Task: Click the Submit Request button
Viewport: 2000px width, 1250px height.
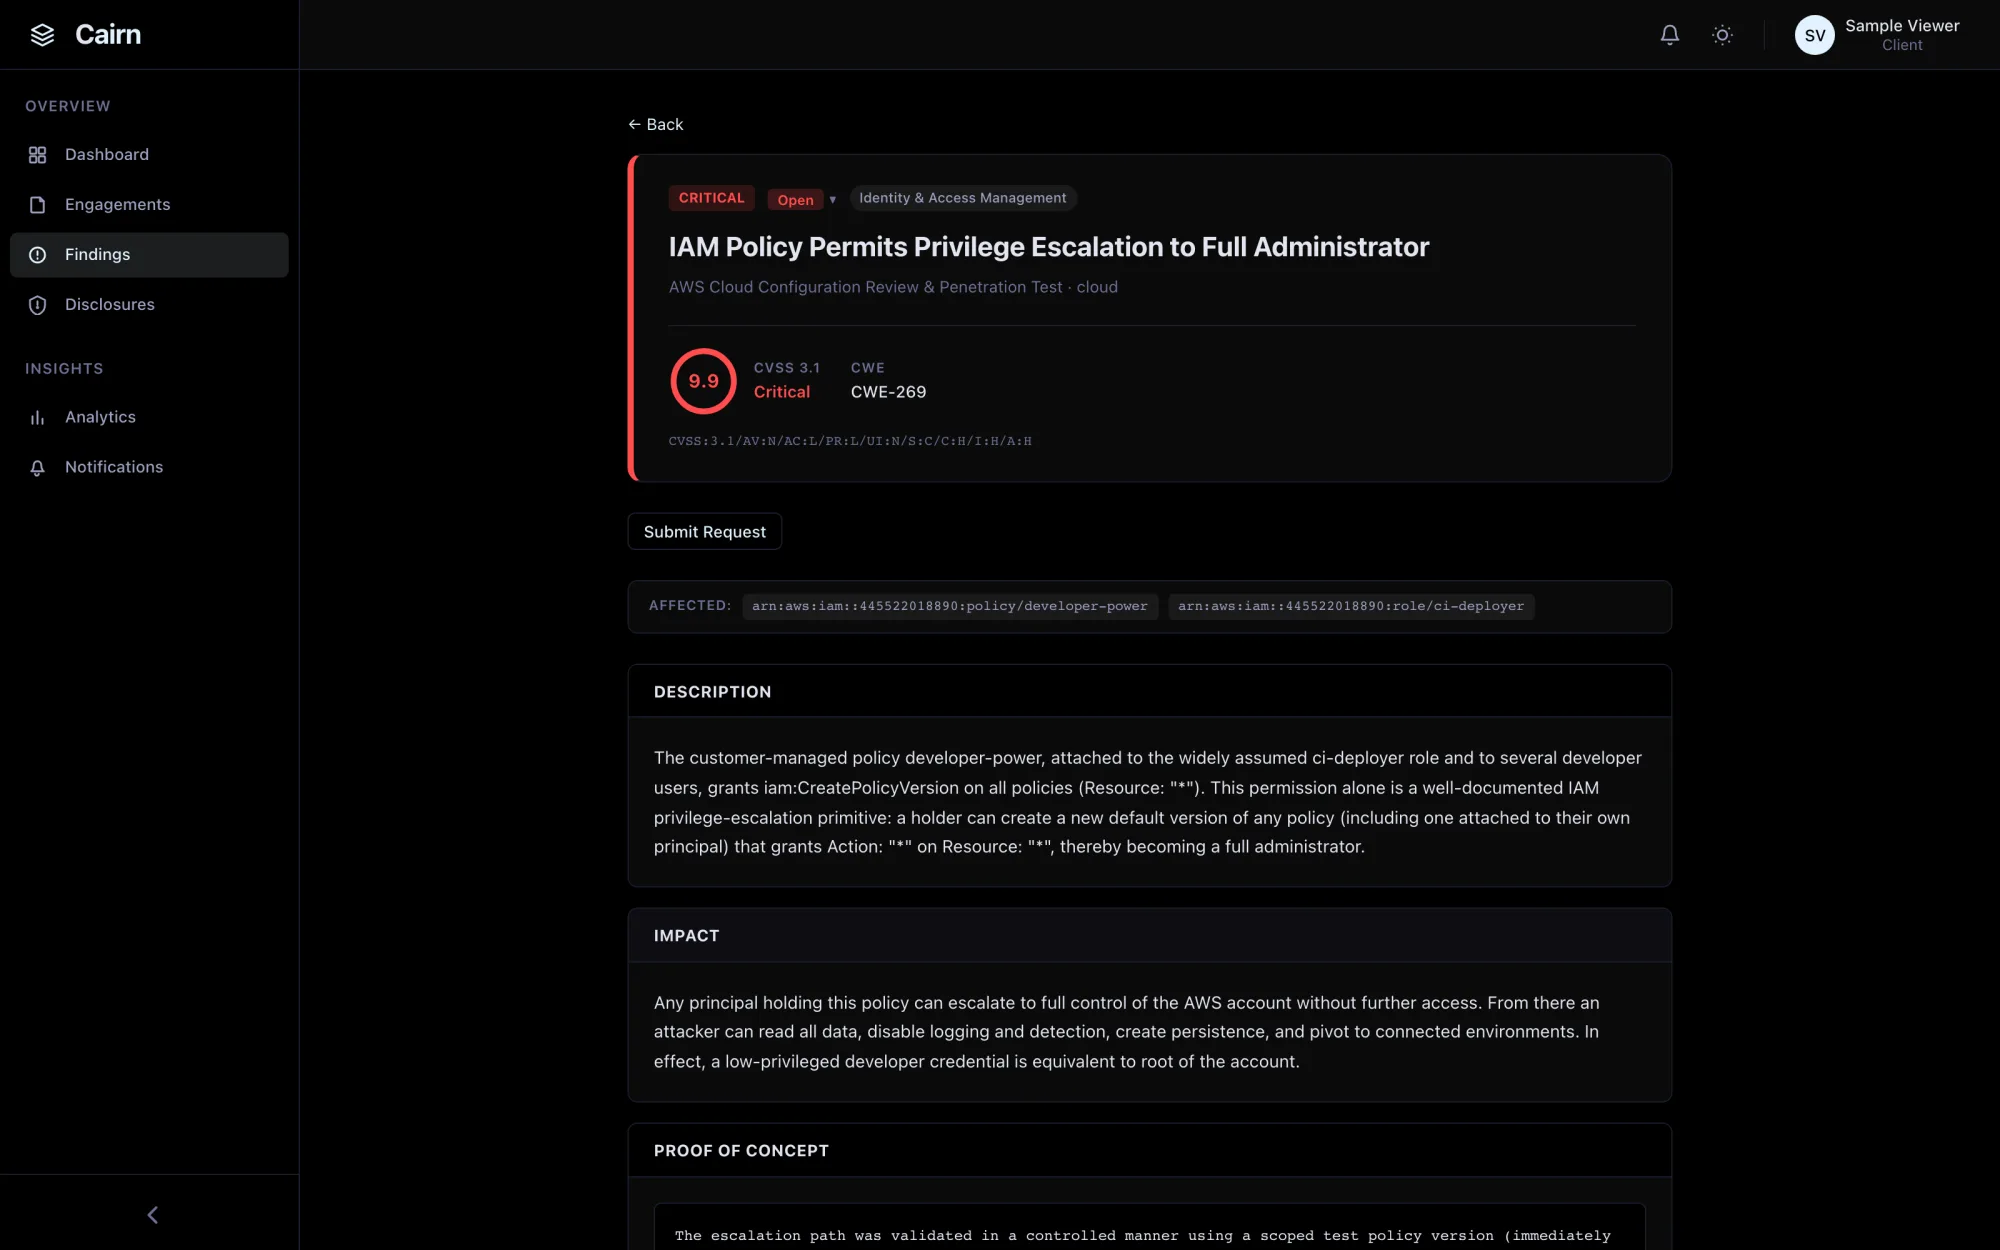Action: click(x=704, y=532)
